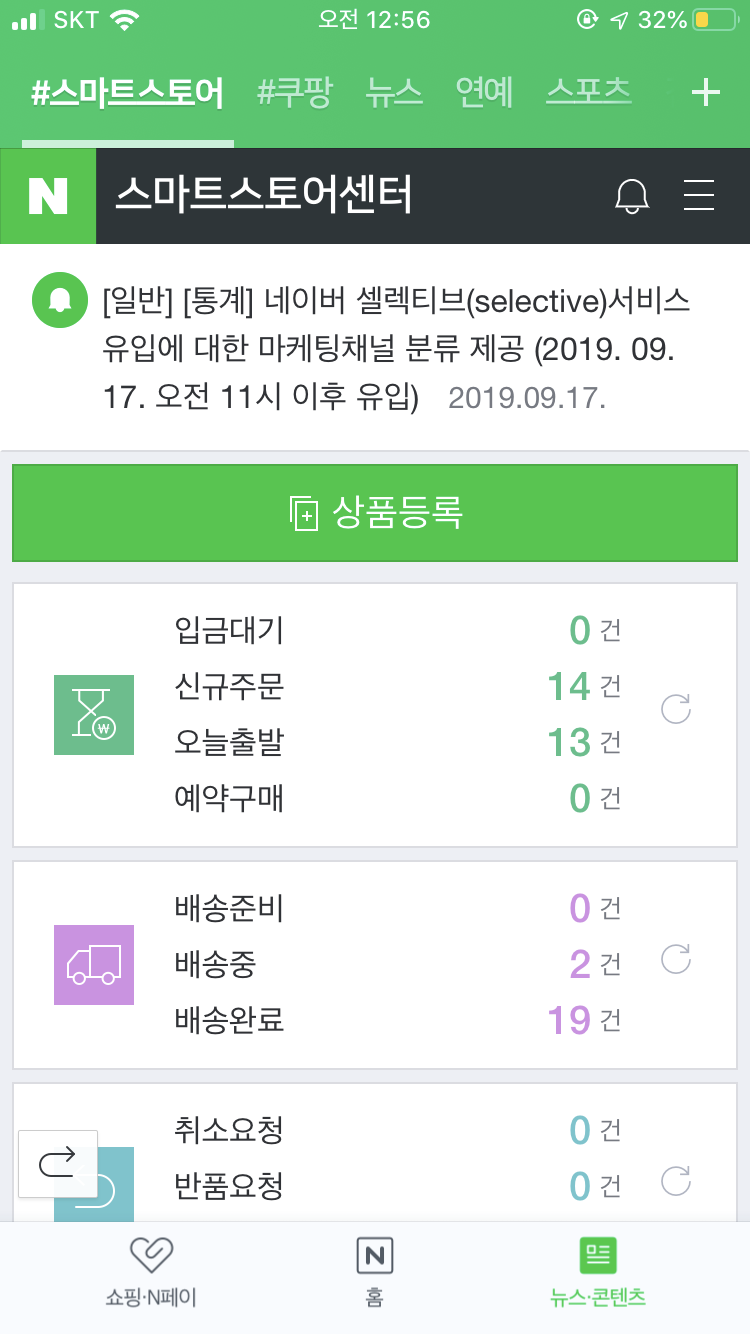This screenshot has height=1334, width=750.
Task: View 신규주문 14 orders
Action: [569, 686]
